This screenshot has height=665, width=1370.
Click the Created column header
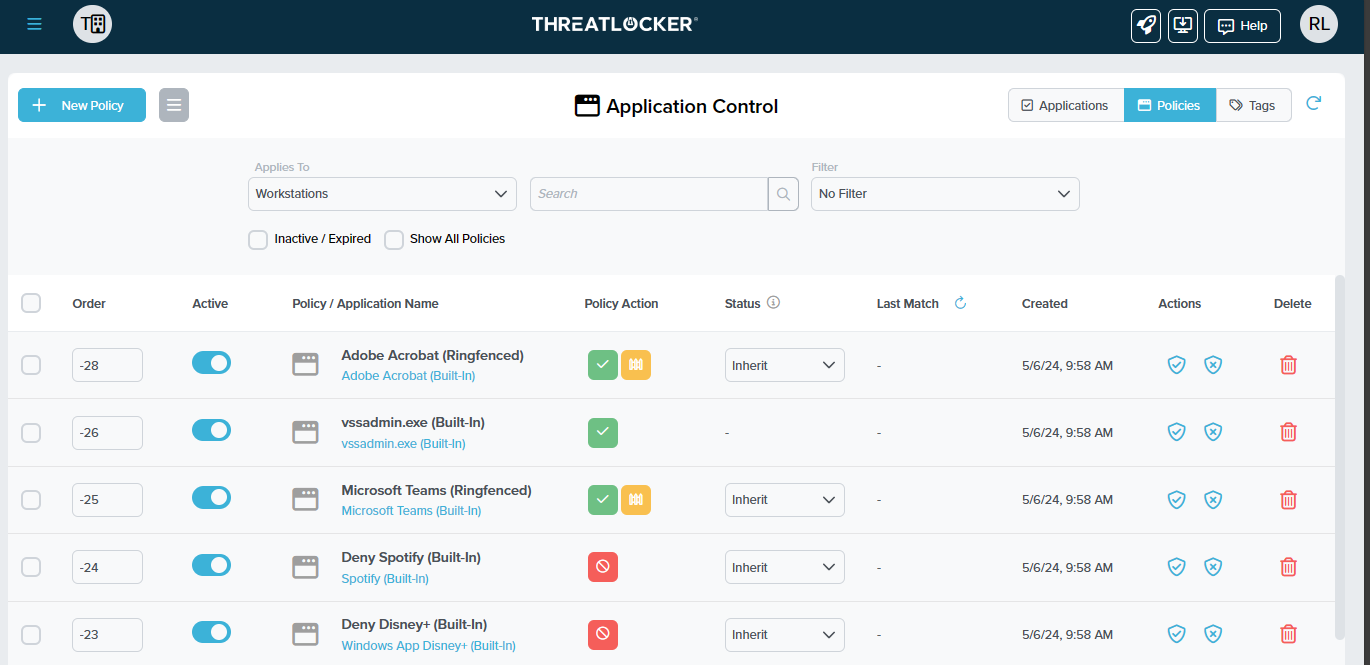[x=1045, y=303]
